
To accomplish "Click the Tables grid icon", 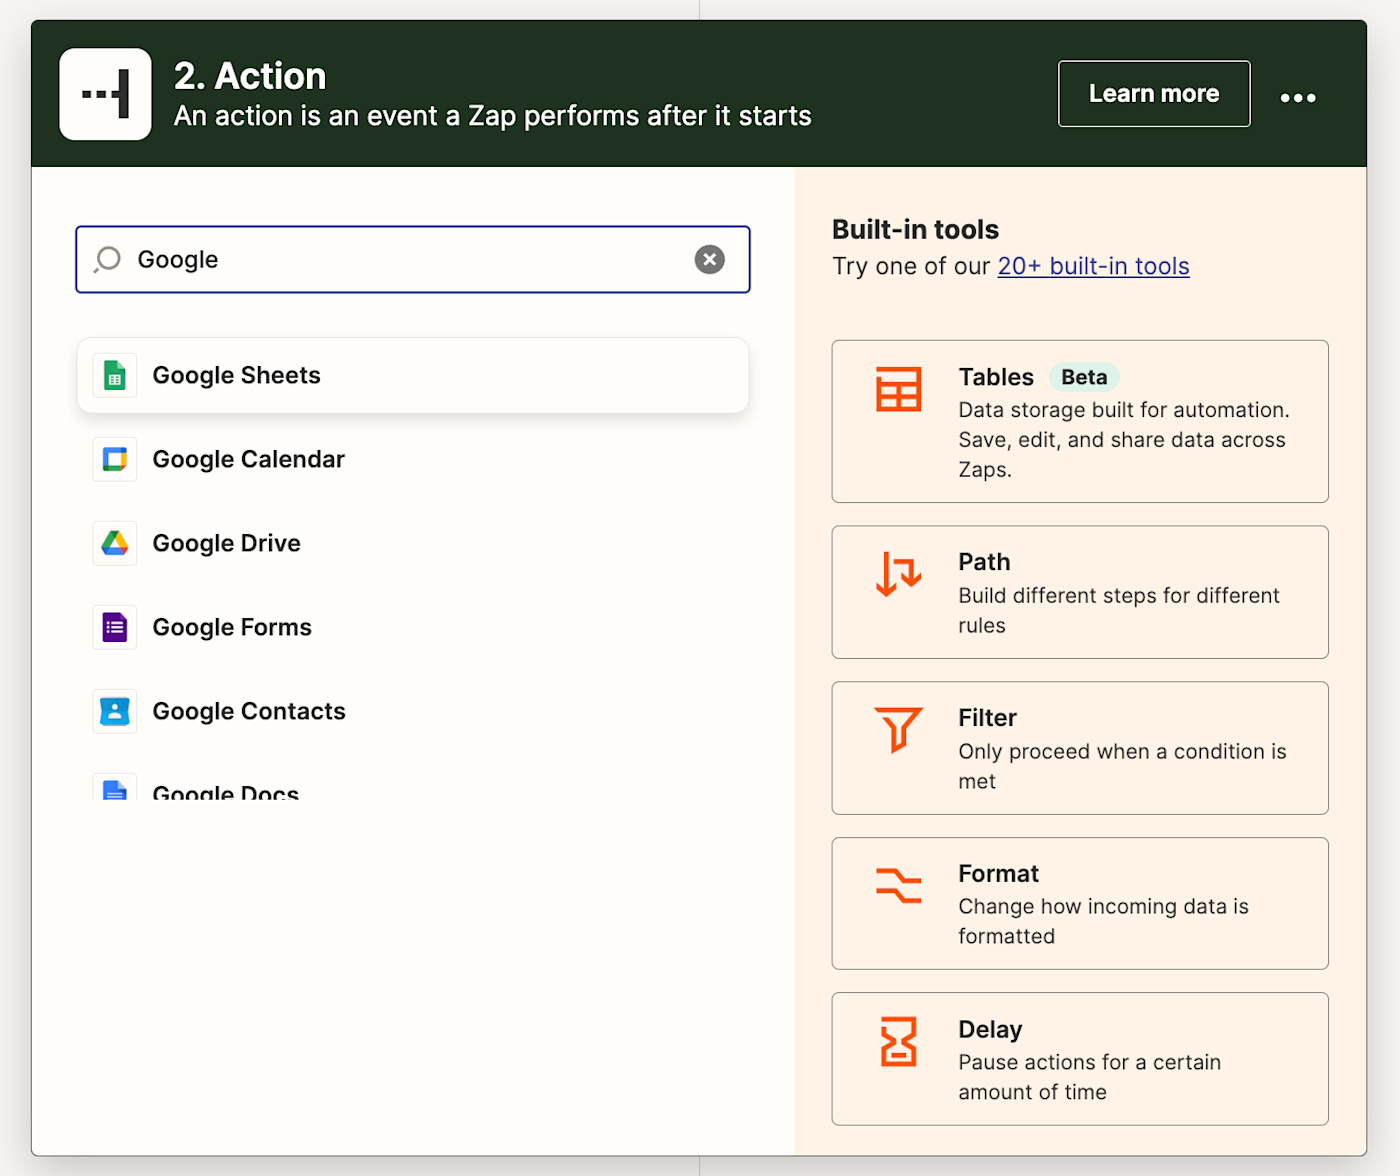I will pos(898,390).
